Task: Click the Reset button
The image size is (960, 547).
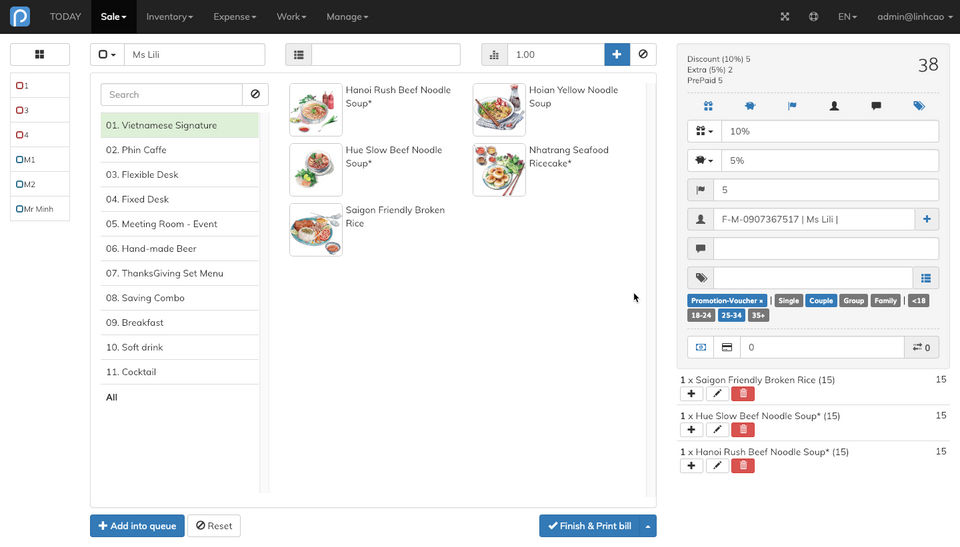Action: pyautogui.click(x=214, y=526)
